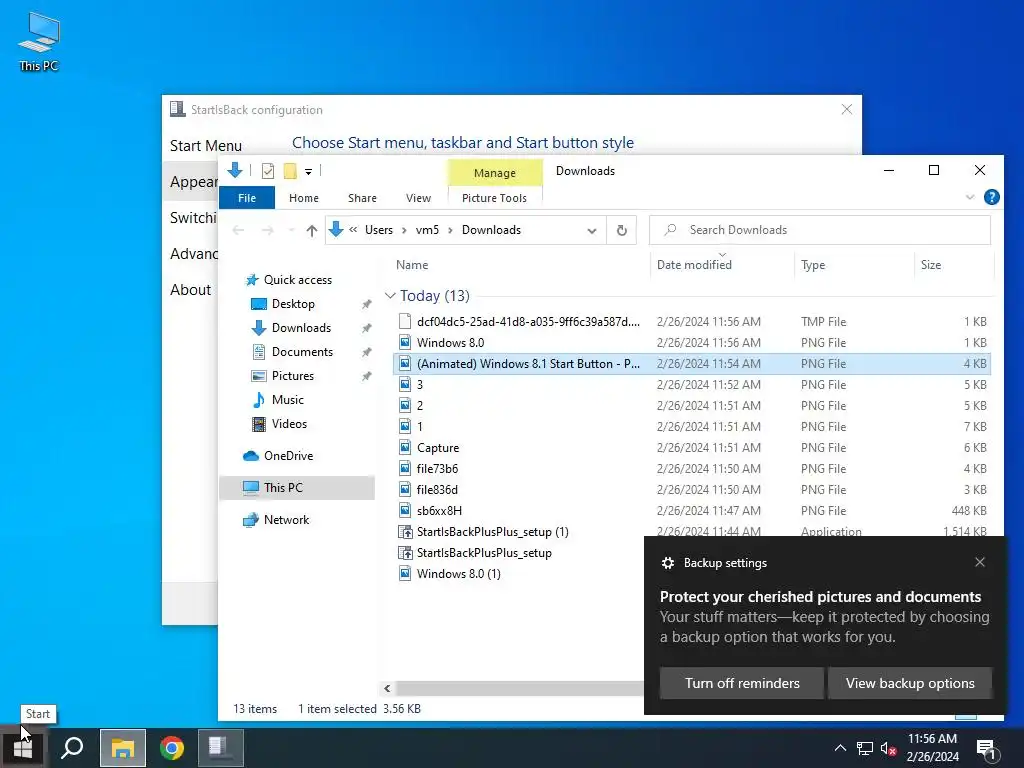The height and width of the screenshot is (768, 1024).
Task: Click View backup options button
Action: (x=910, y=683)
